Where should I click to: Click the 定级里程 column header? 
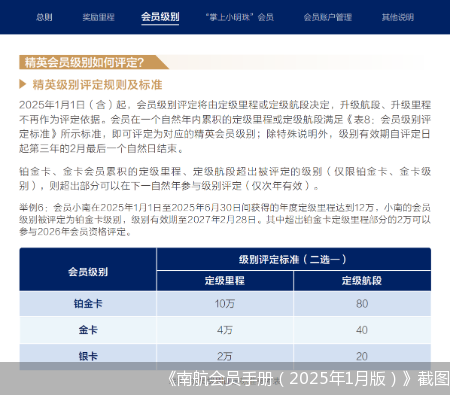(x=225, y=281)
